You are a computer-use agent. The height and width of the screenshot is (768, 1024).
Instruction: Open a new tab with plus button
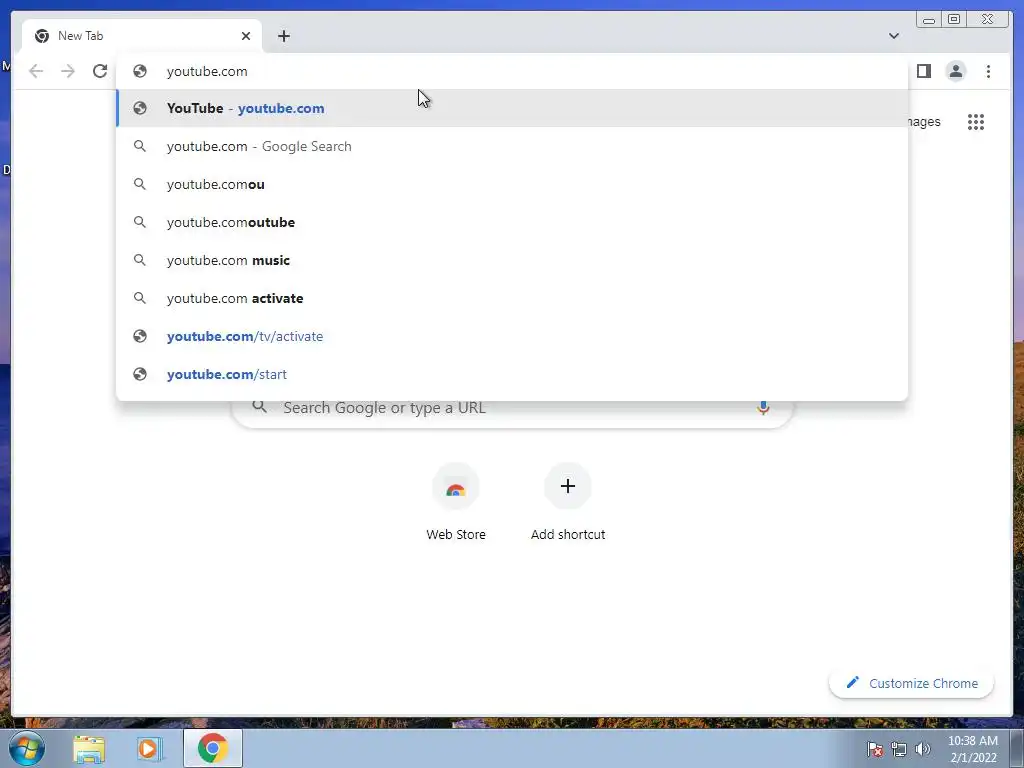click(283, 36)
